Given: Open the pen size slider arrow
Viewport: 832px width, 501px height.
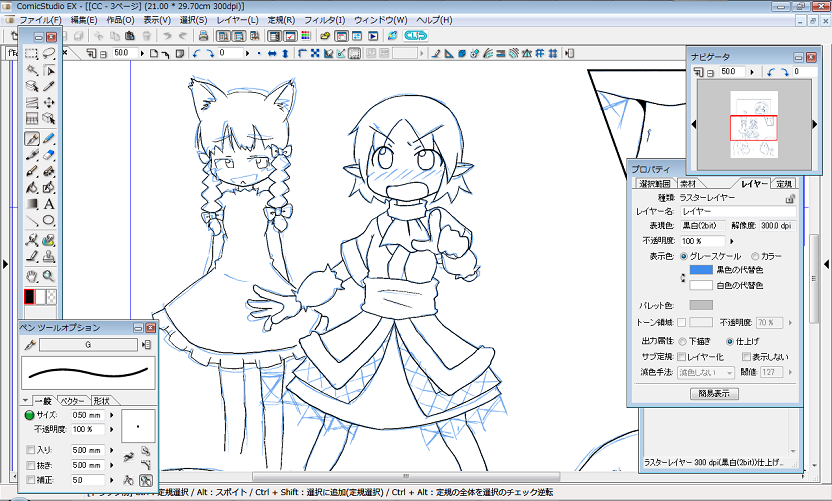Looking at the screenshot, I should 111,416.
